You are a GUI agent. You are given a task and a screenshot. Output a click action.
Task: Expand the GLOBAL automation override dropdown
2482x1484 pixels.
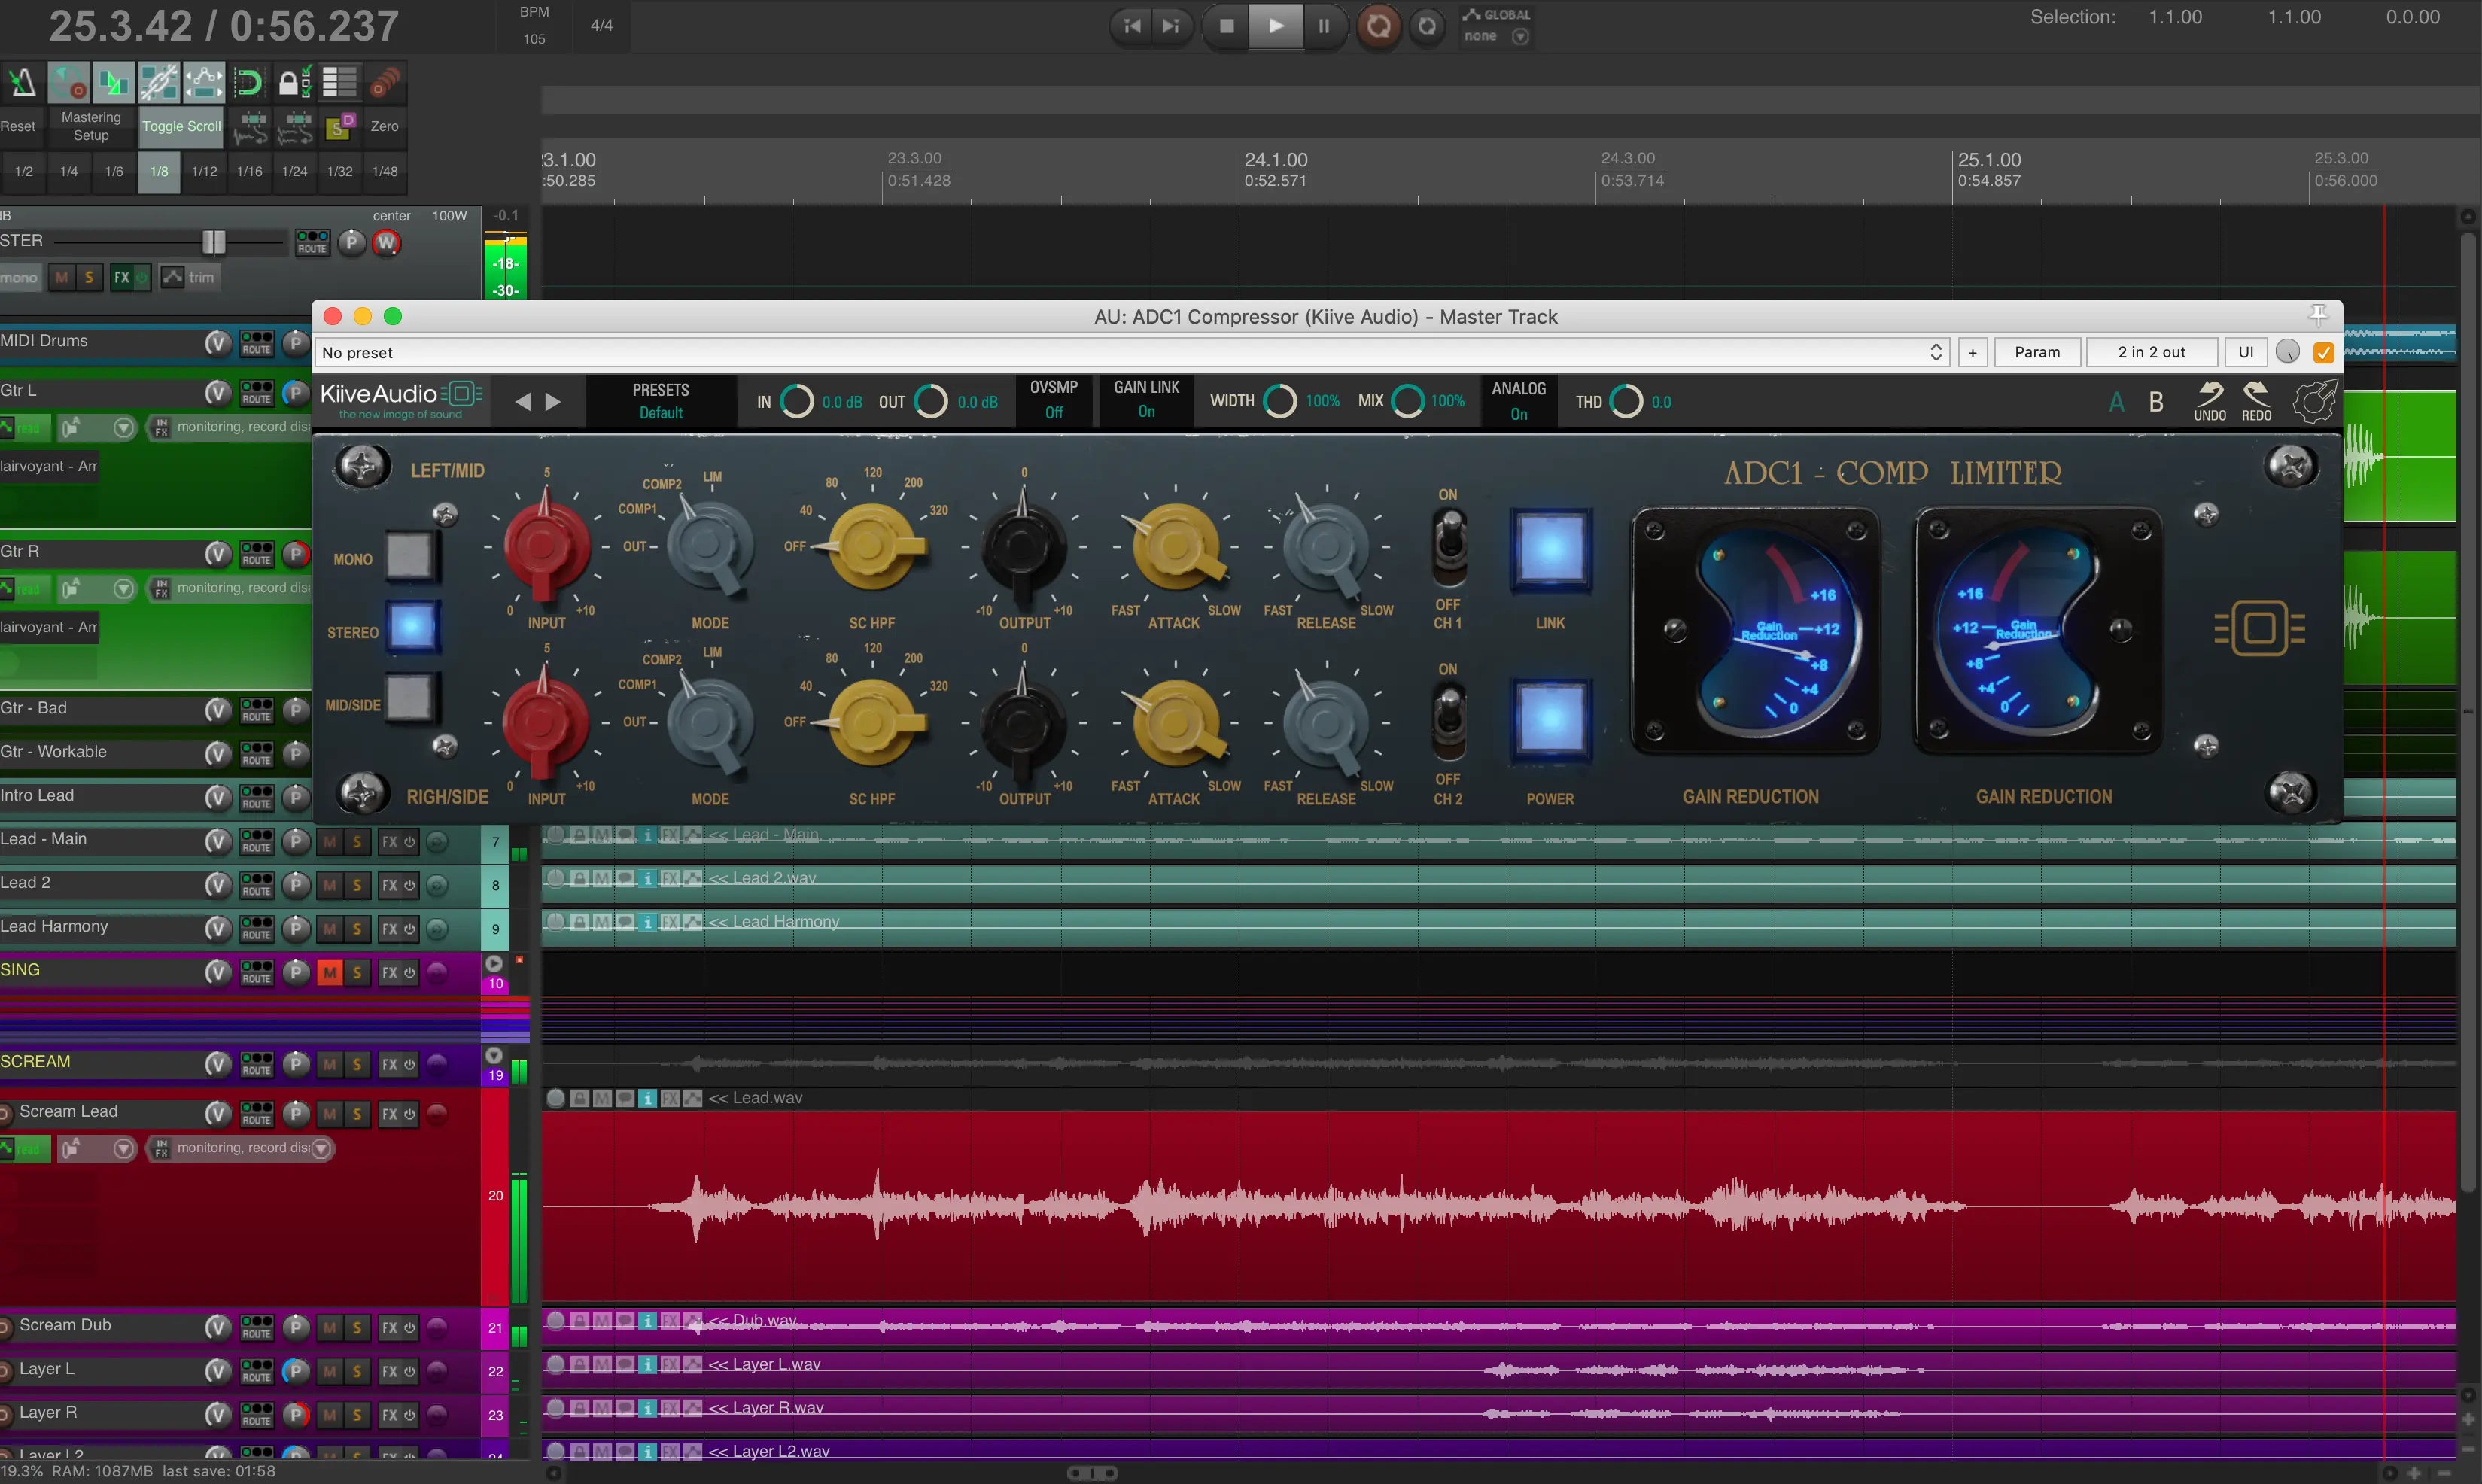click(1520, 37)
